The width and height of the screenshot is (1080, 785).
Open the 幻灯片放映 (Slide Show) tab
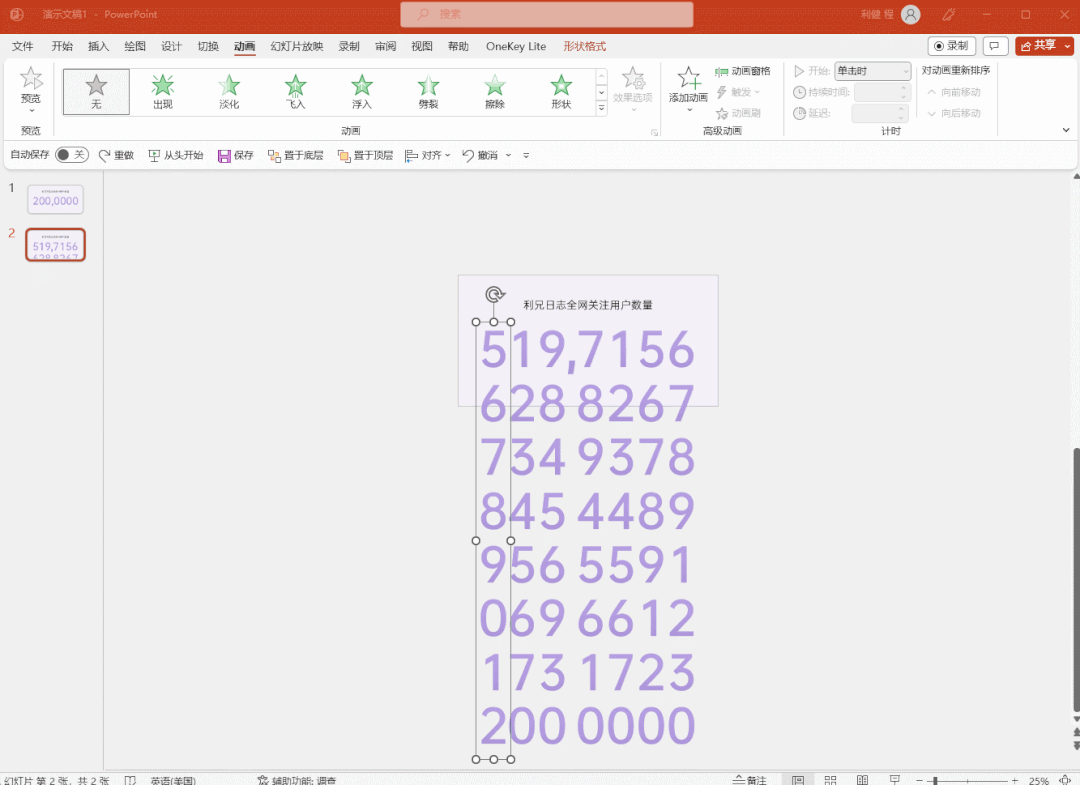click(x=297, y=46)
